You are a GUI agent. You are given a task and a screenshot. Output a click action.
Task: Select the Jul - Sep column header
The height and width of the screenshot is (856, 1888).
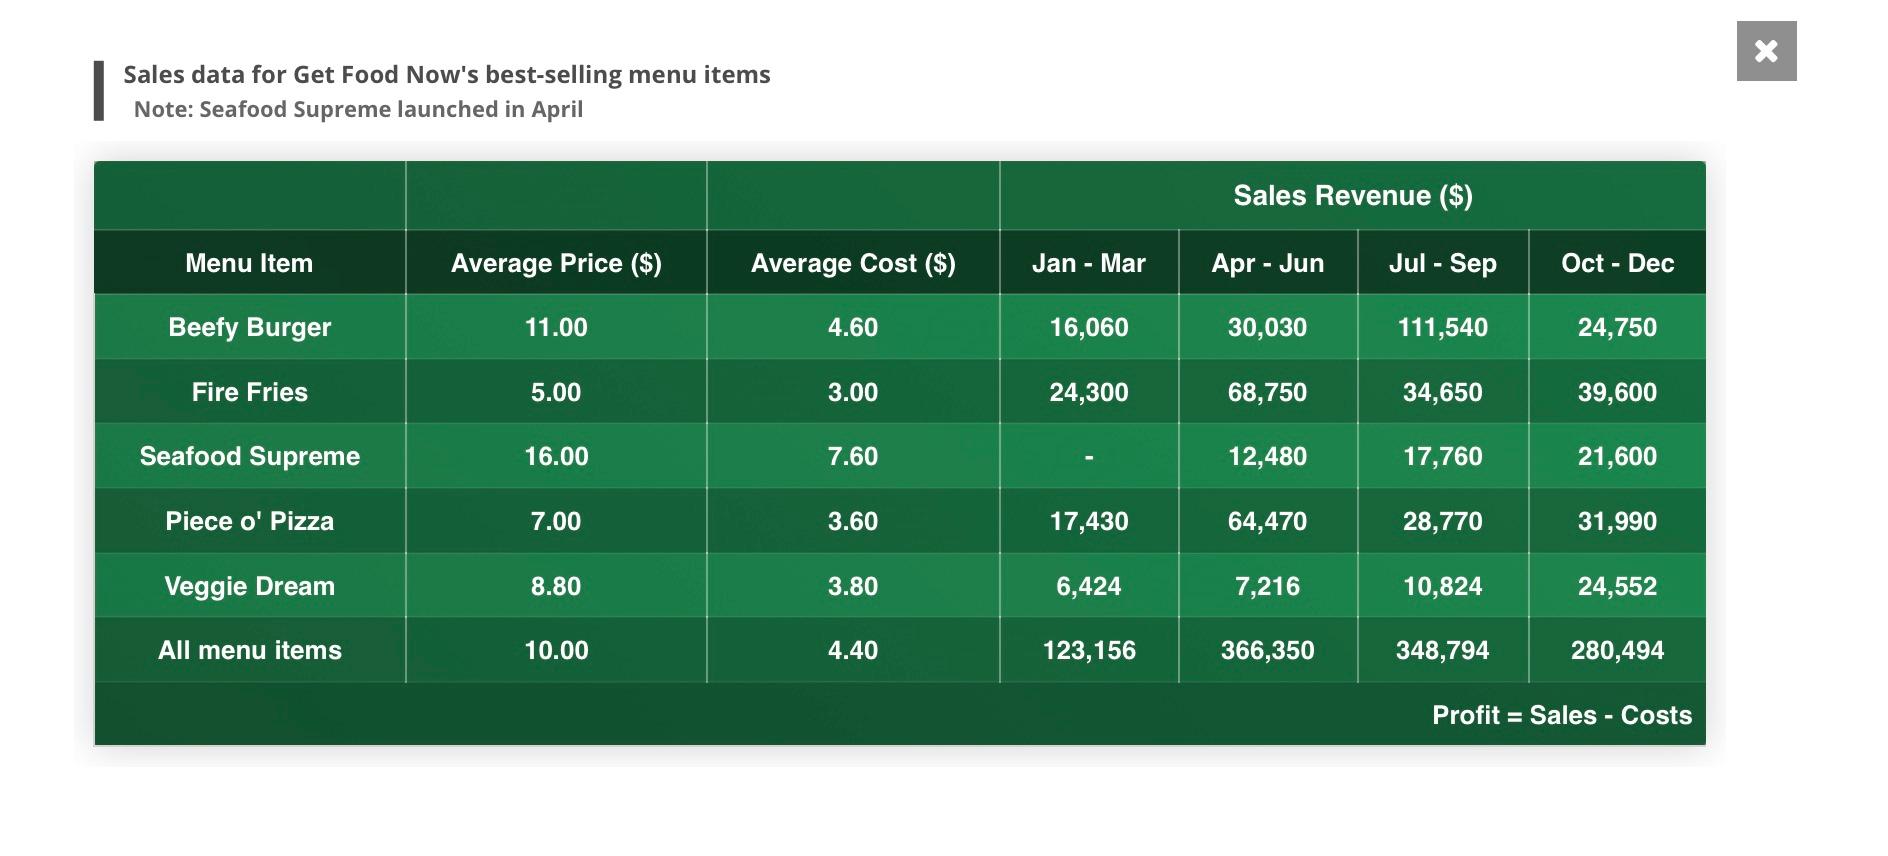(x=1443, y=263)
